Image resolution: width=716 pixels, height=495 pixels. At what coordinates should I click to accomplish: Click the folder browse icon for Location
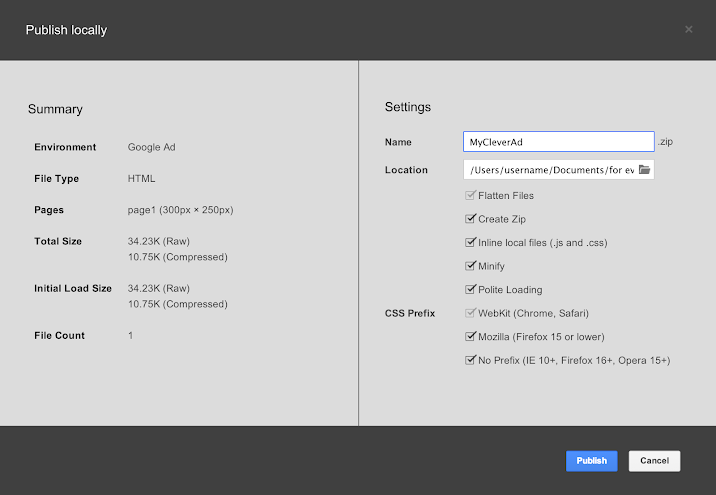point(645,170)
